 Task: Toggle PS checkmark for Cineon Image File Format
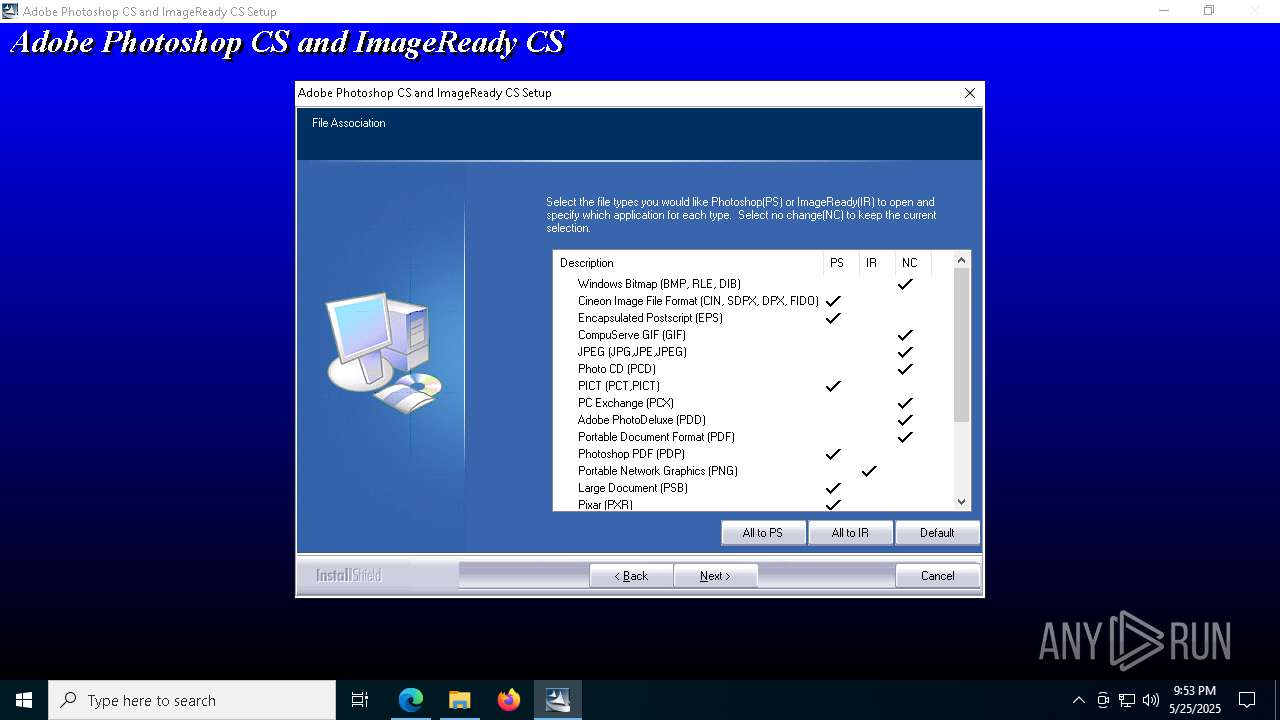point(833,301)
